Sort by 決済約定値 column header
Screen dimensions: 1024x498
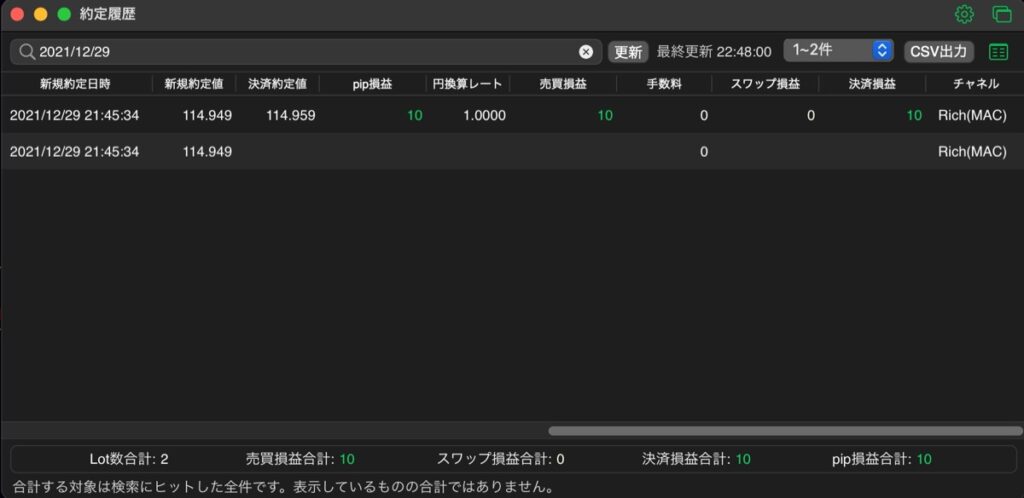278,84
